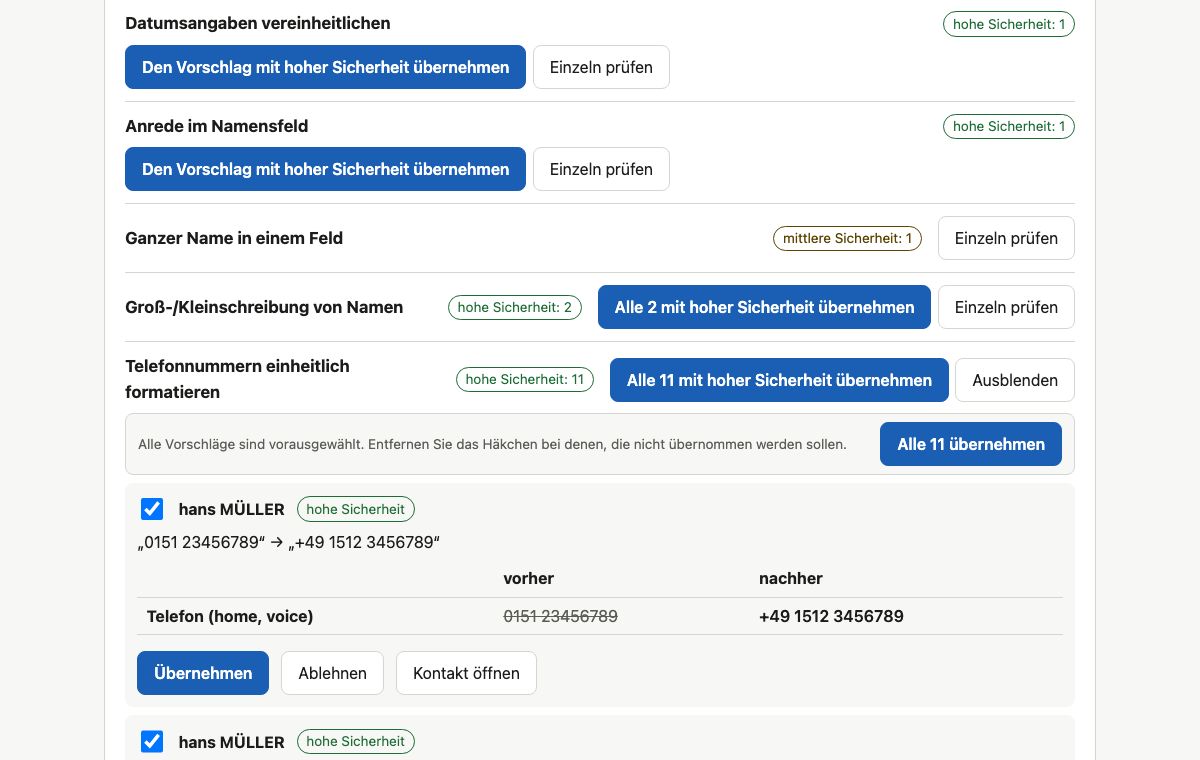Click hohe Sicherheit badge beside first hans MÜLLER

[x=356, y=509]
